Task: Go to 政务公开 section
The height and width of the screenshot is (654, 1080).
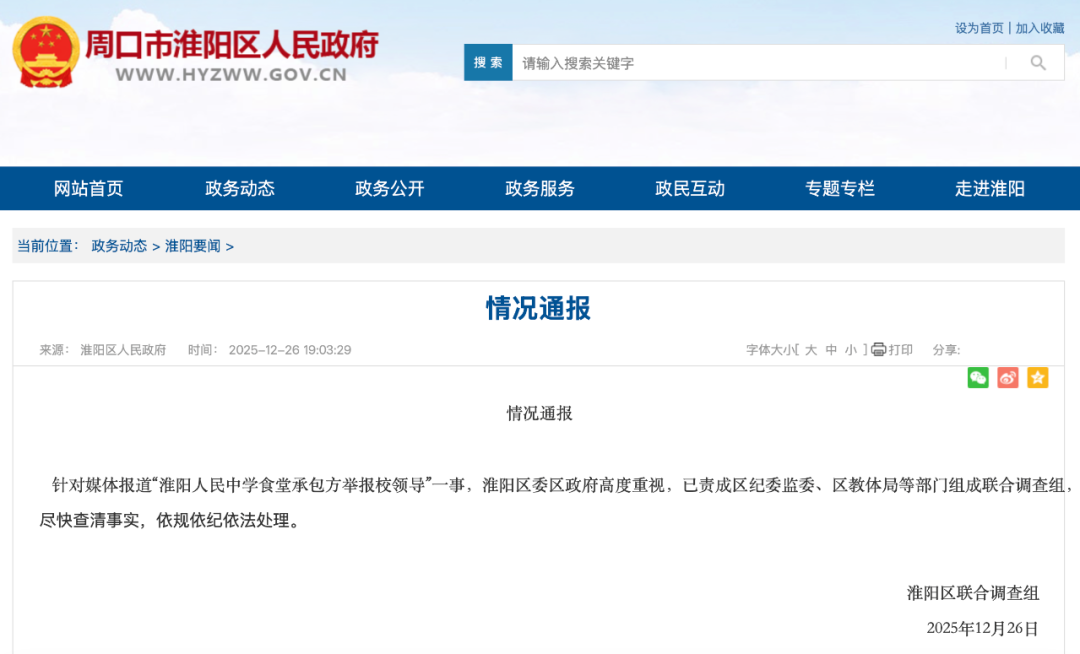Action: click(x=389, y=189)
